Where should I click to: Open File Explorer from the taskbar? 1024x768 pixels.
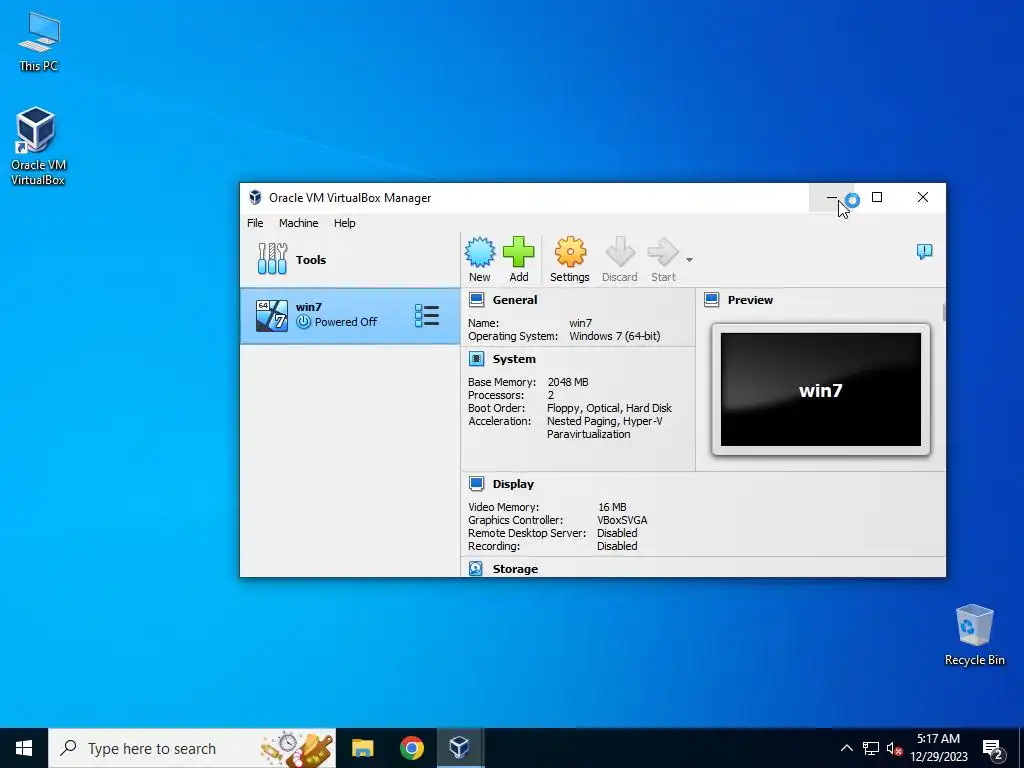[x=362, y=748]
